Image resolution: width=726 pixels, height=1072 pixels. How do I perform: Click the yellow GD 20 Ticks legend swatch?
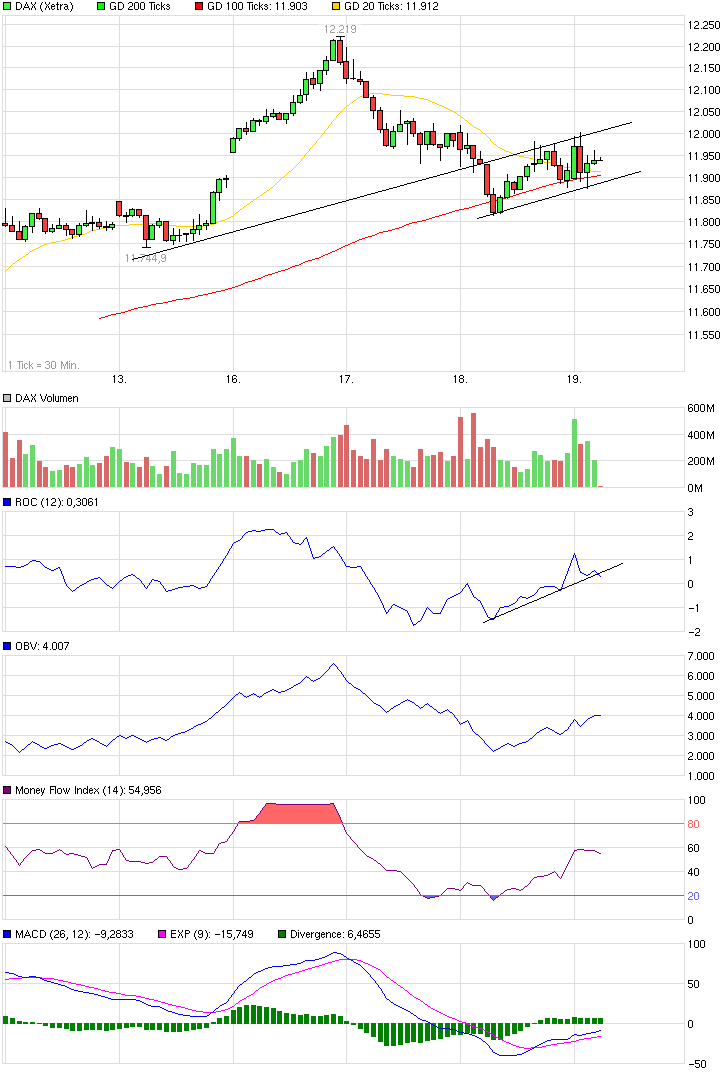click(x=336, y=6)
